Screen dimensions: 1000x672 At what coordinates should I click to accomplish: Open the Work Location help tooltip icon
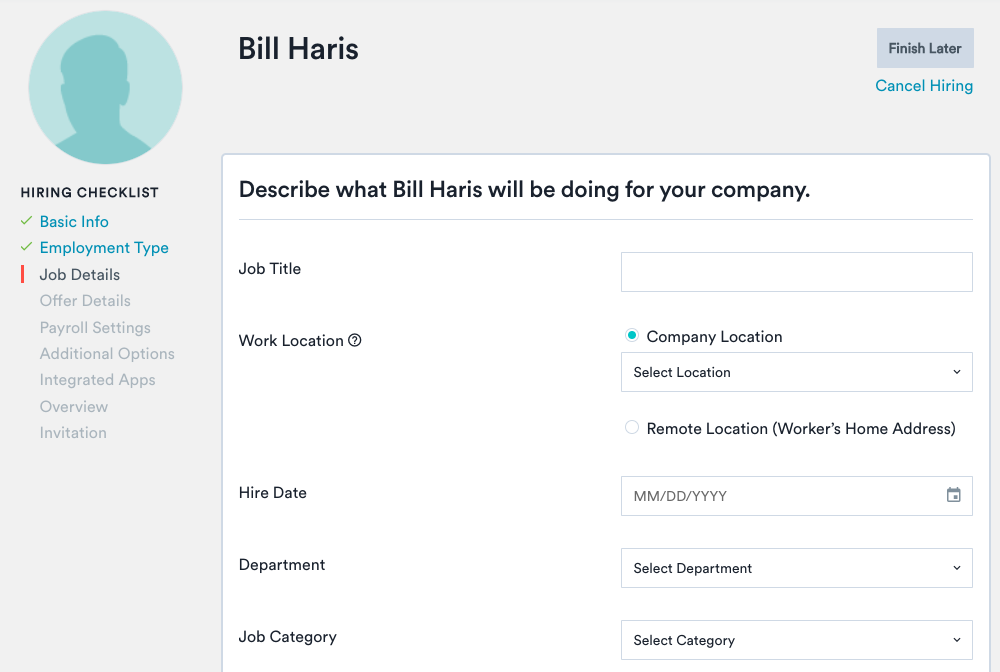356,340
